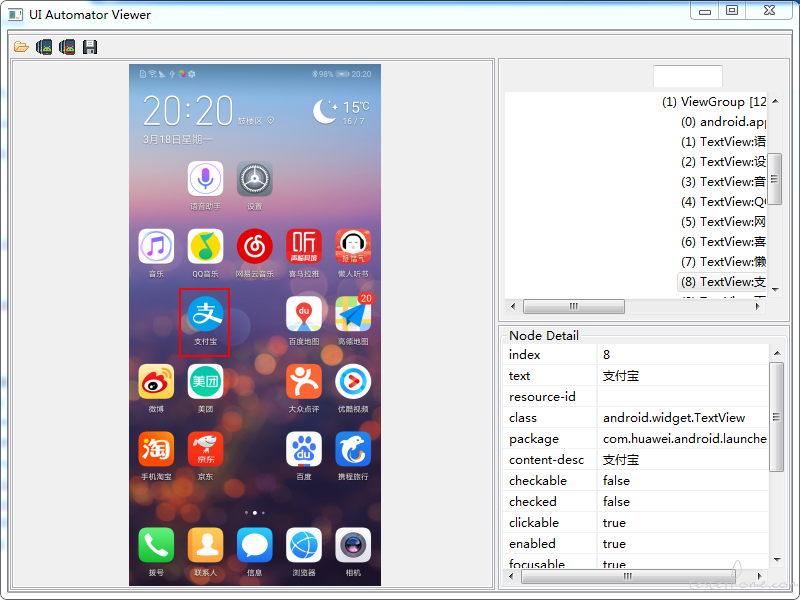
Task: Click the hierarchy tree's scroll-down arrow
Action: pyautogui.click(x=776, y=290)
